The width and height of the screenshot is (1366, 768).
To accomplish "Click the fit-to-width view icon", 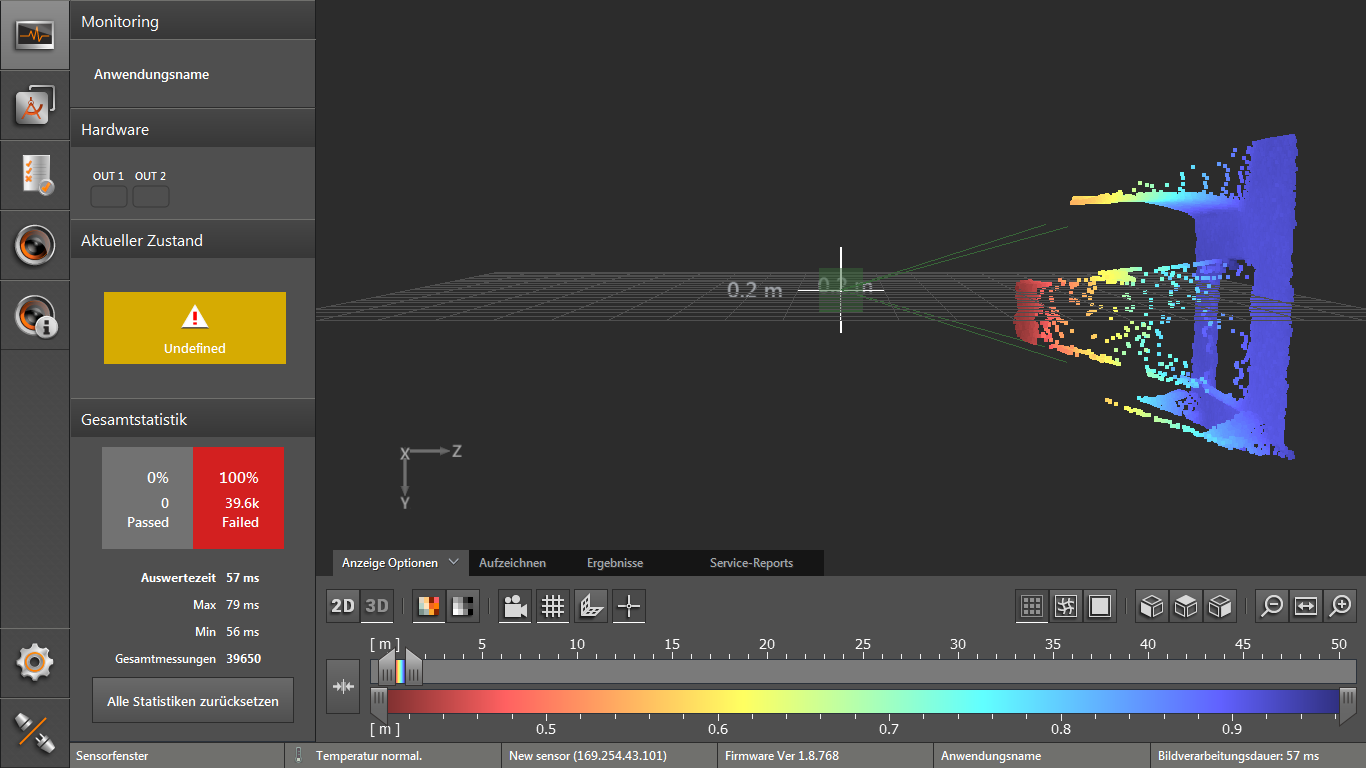I will [x=1306, y=606].
